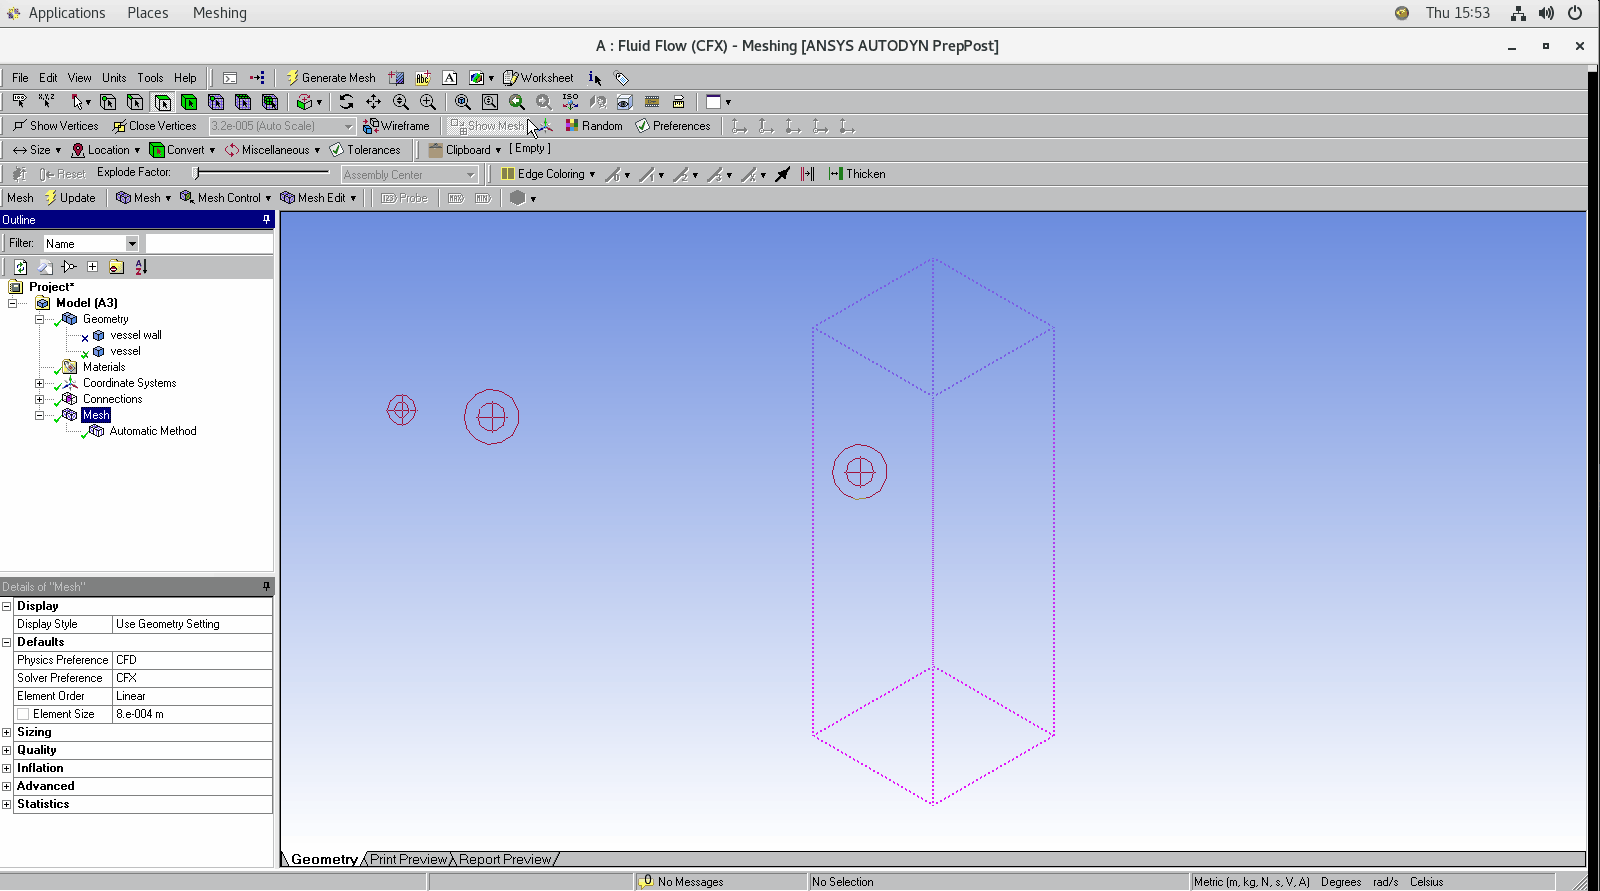
Task: Check the Element Size checkbox
Action: click(x=23, y=714)
